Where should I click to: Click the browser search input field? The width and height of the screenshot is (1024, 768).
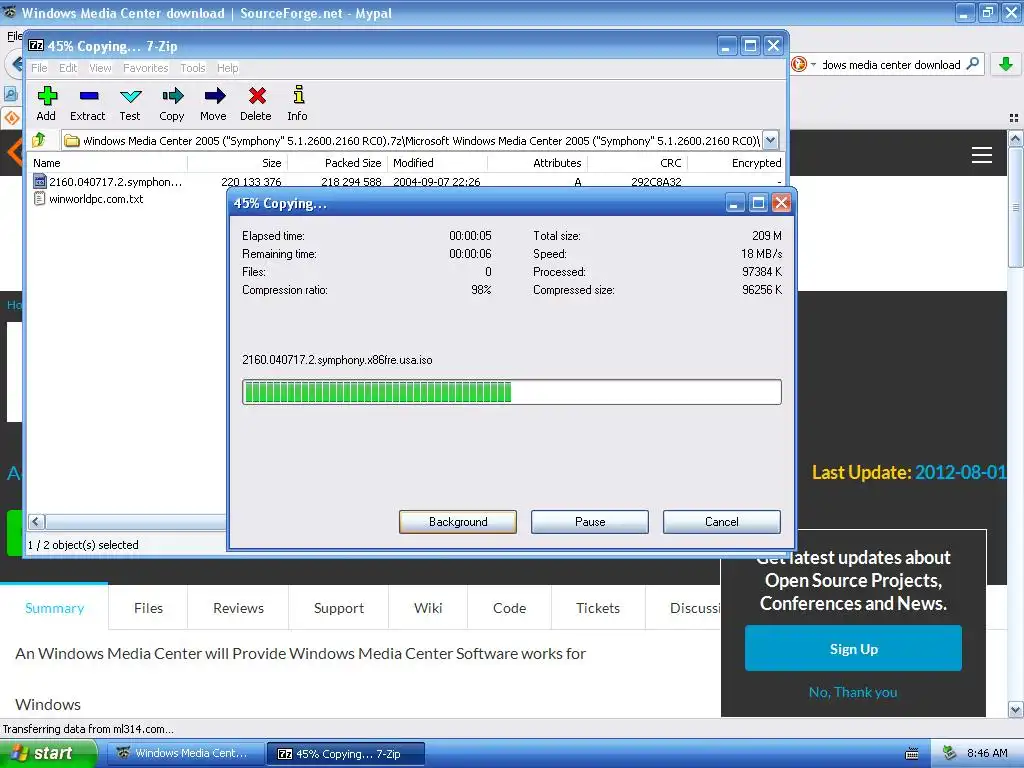tap(891, 65)
